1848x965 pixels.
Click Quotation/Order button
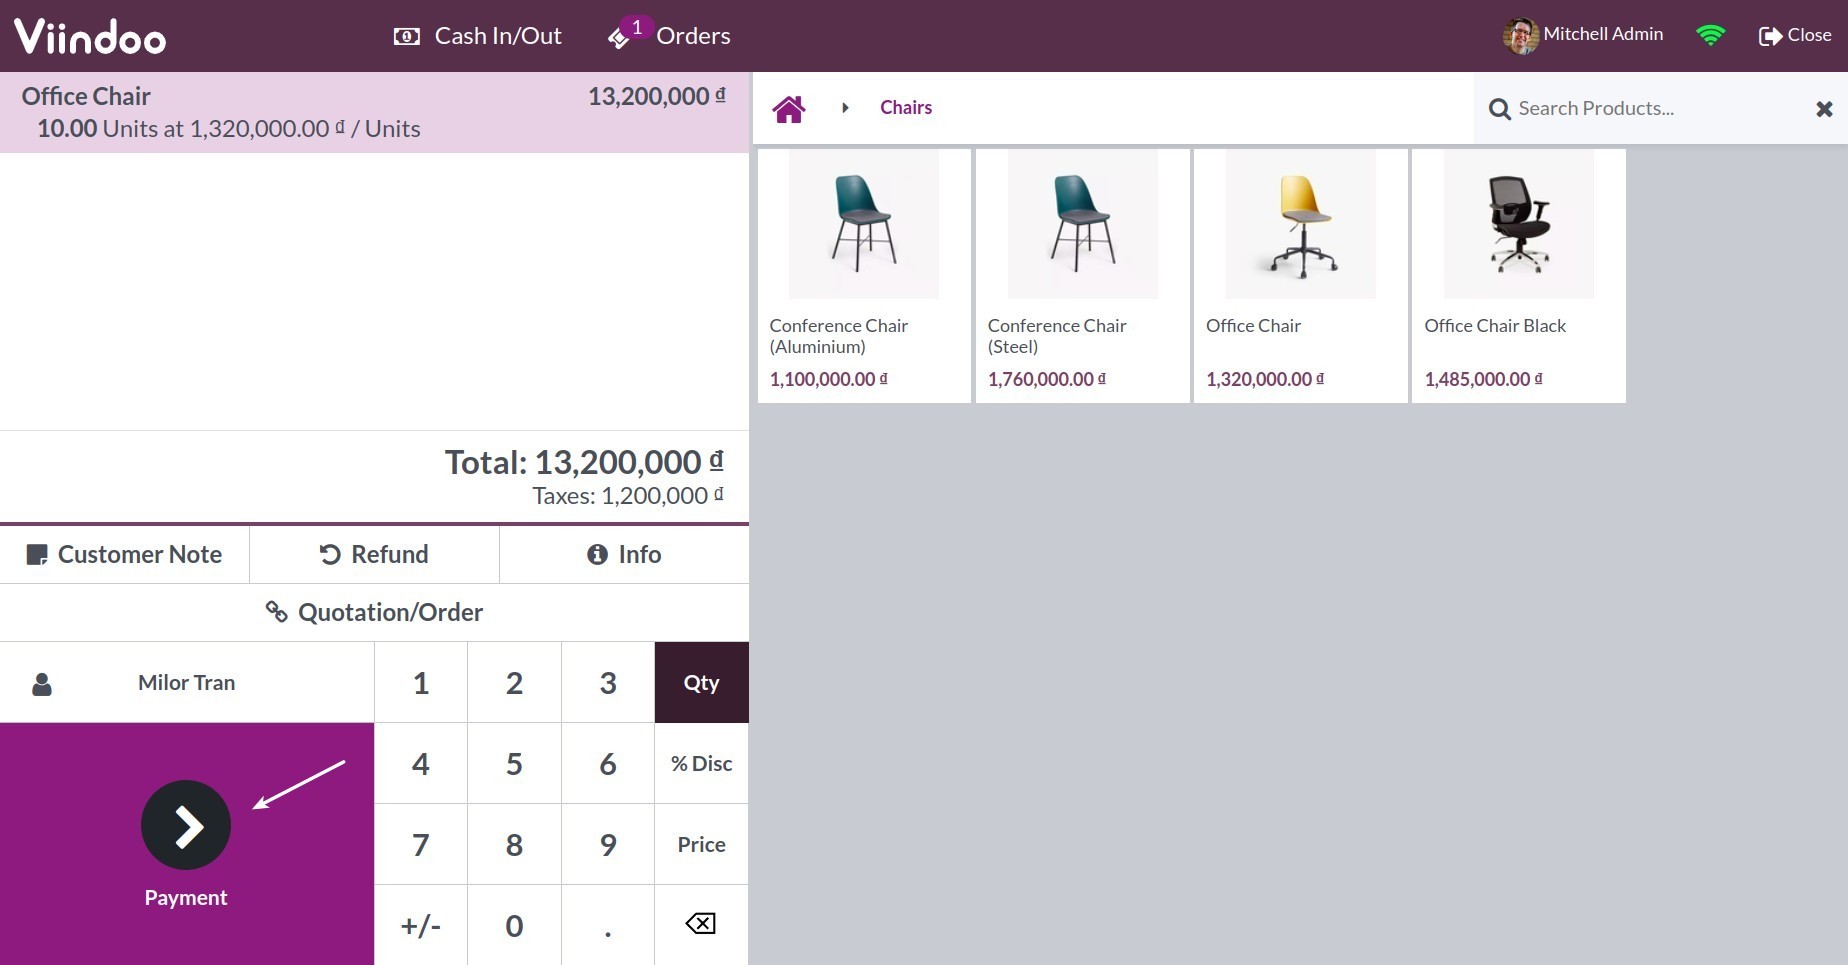click(374, 612)
